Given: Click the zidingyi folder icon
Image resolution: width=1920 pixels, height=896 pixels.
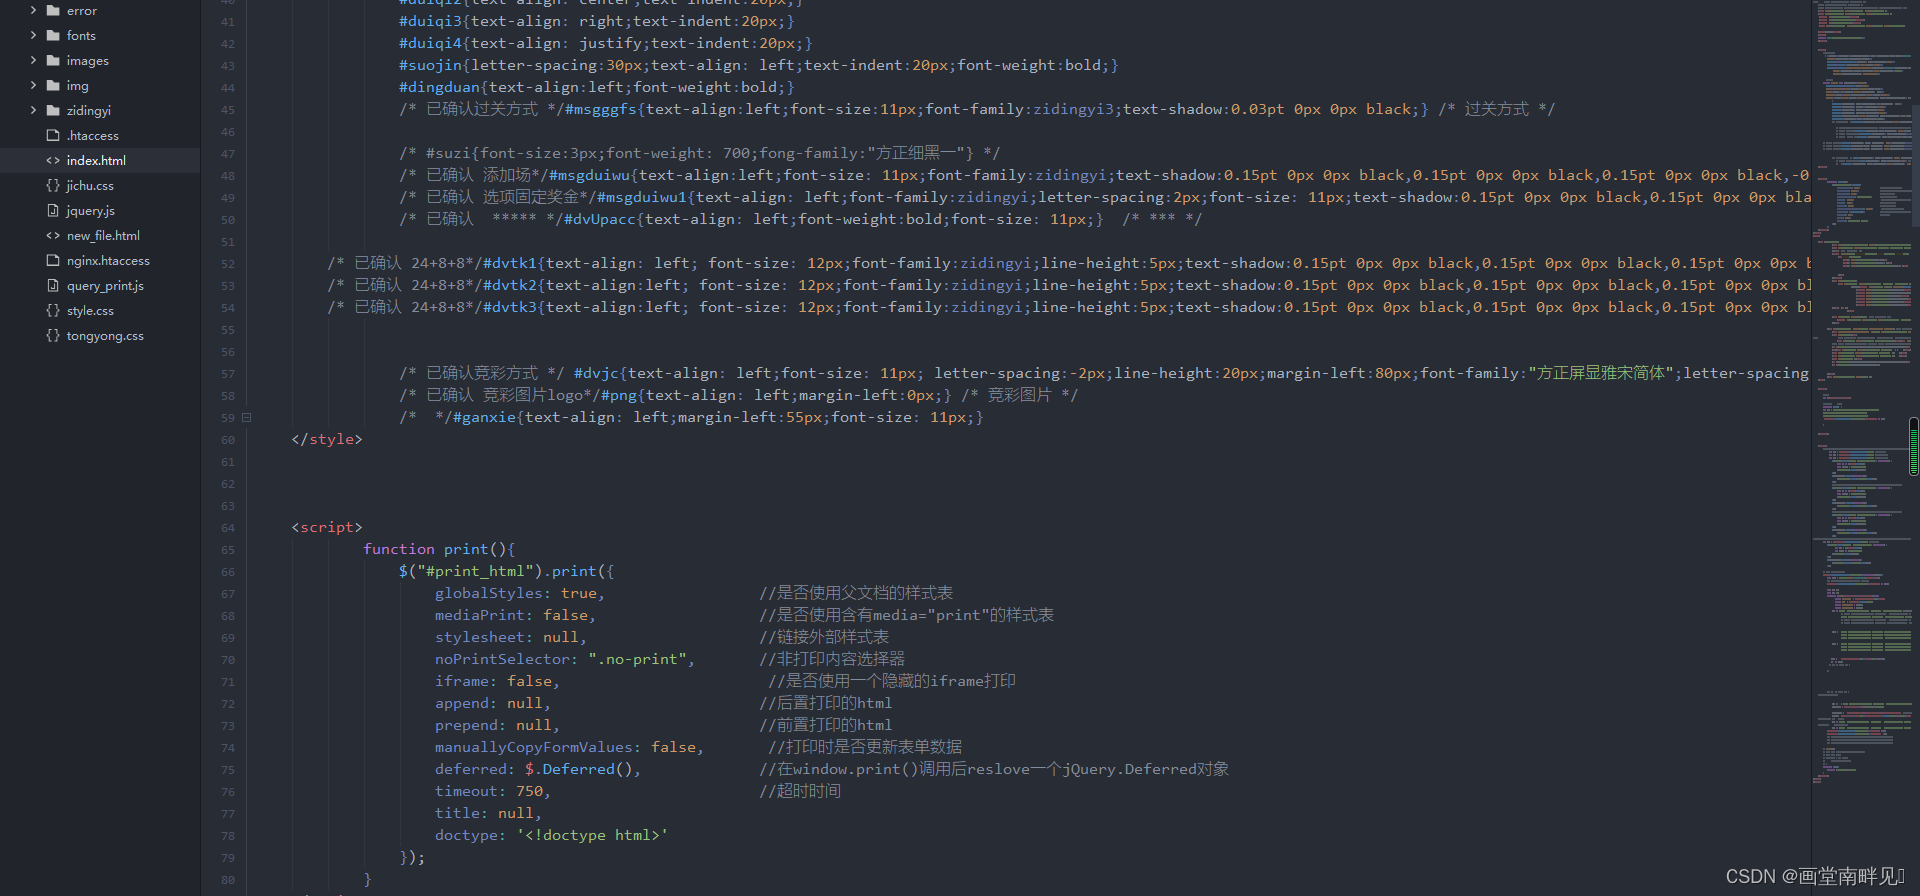Looking at the screenshot, I should pyautogui.click(x=53, y=110).
